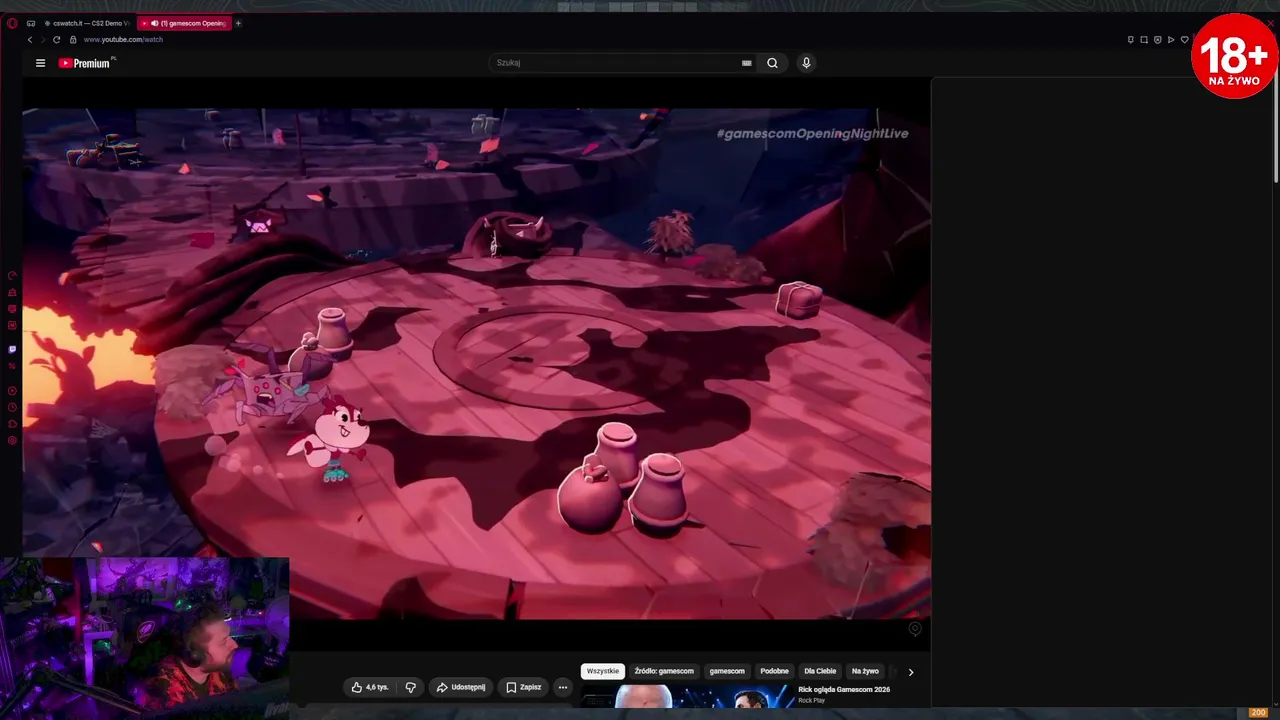Click the gamescom video player
Viewport: 1280px width, 720px height.
coord(477,364)
